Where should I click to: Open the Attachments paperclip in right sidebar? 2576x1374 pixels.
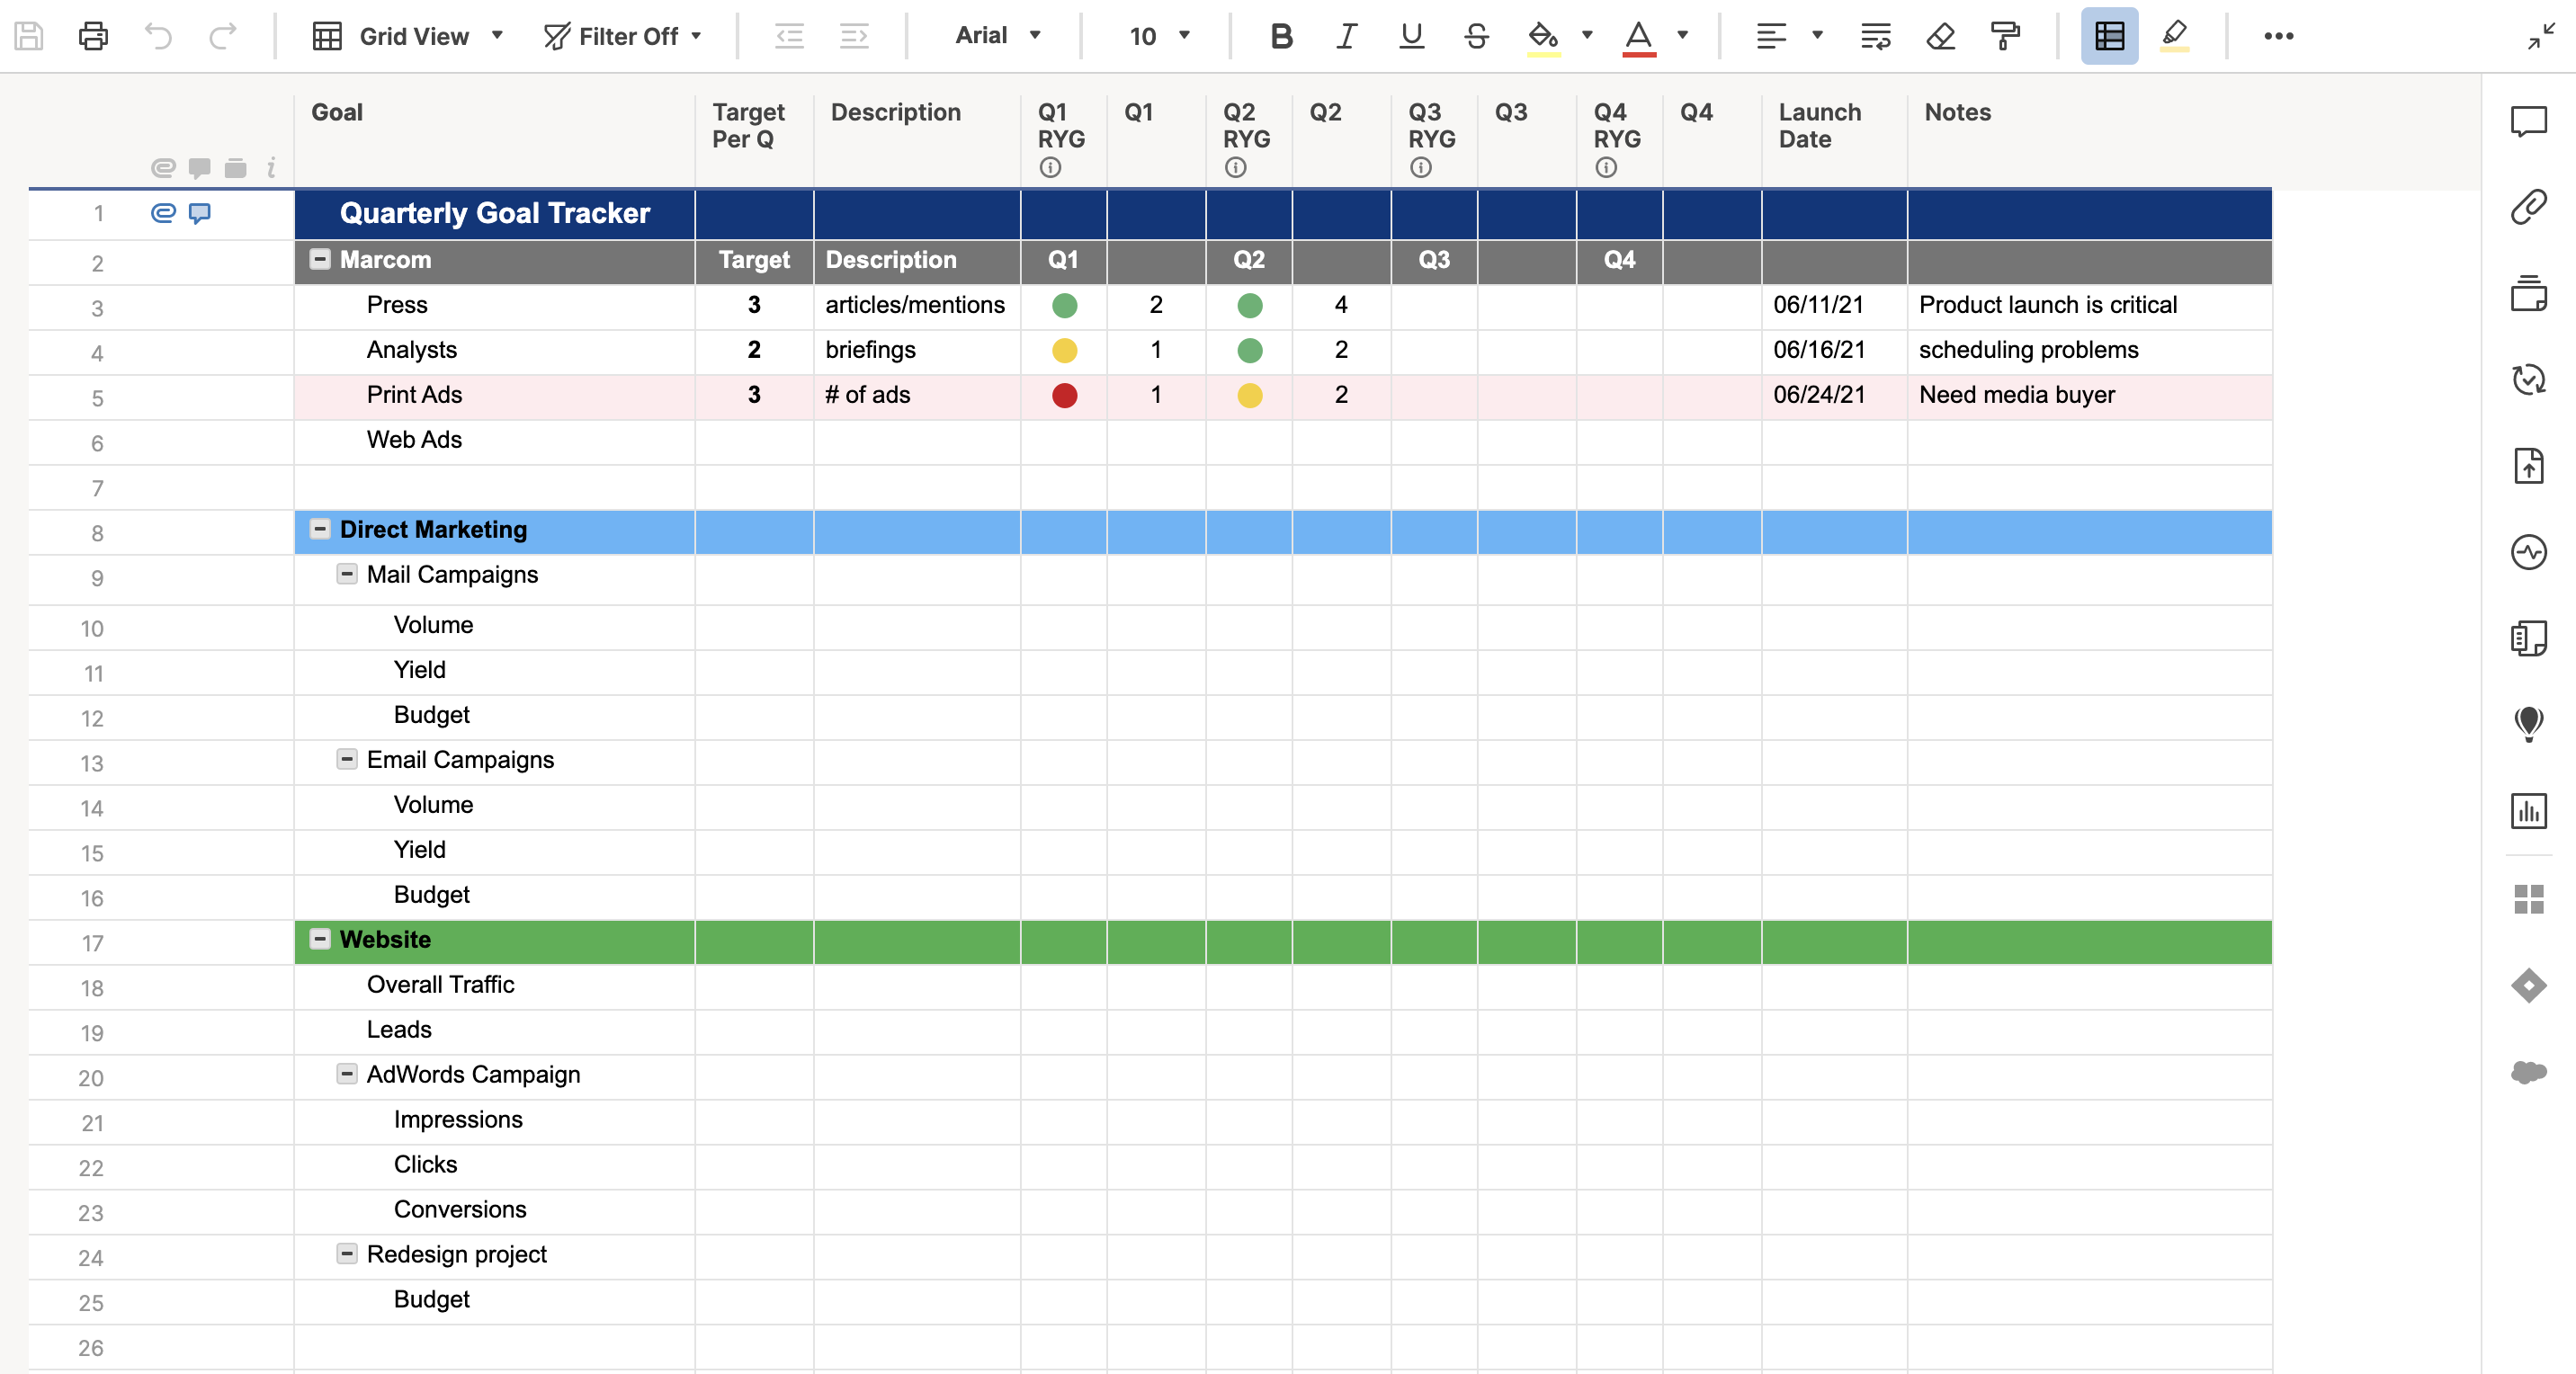2528,207
